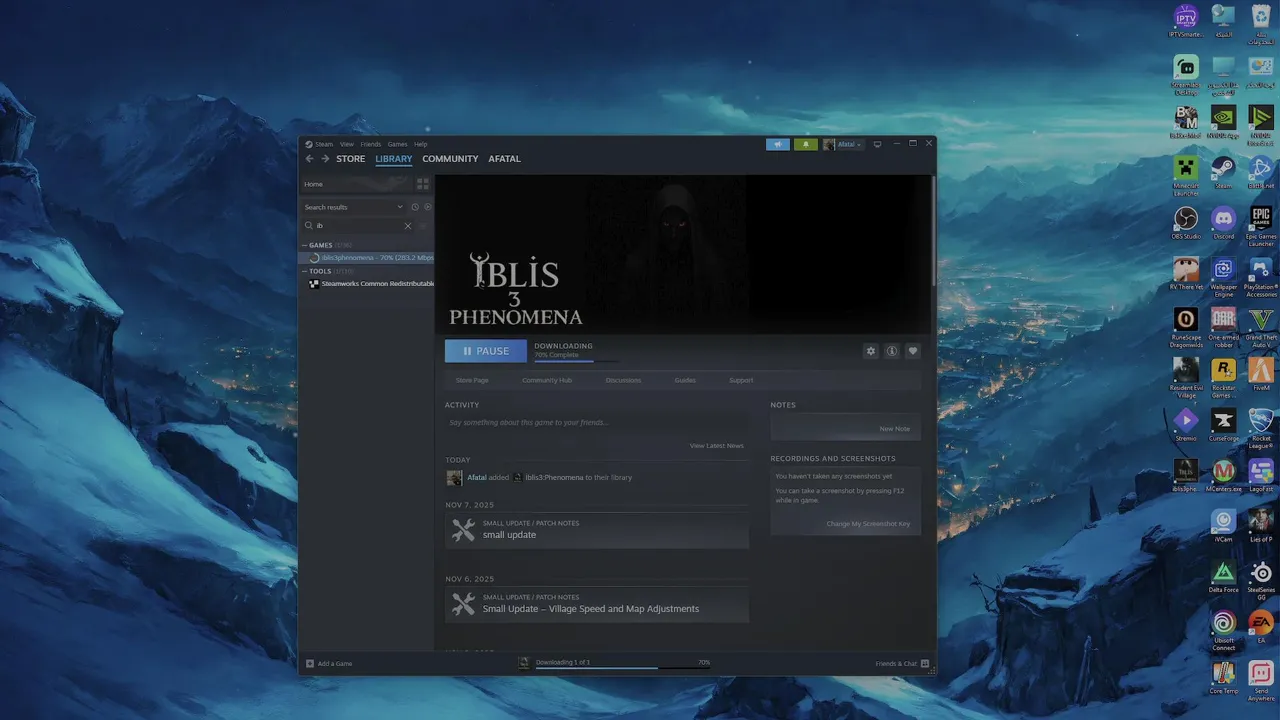
Task: Open Core Temp desktop icon
Action: [x=1223, y=676]
